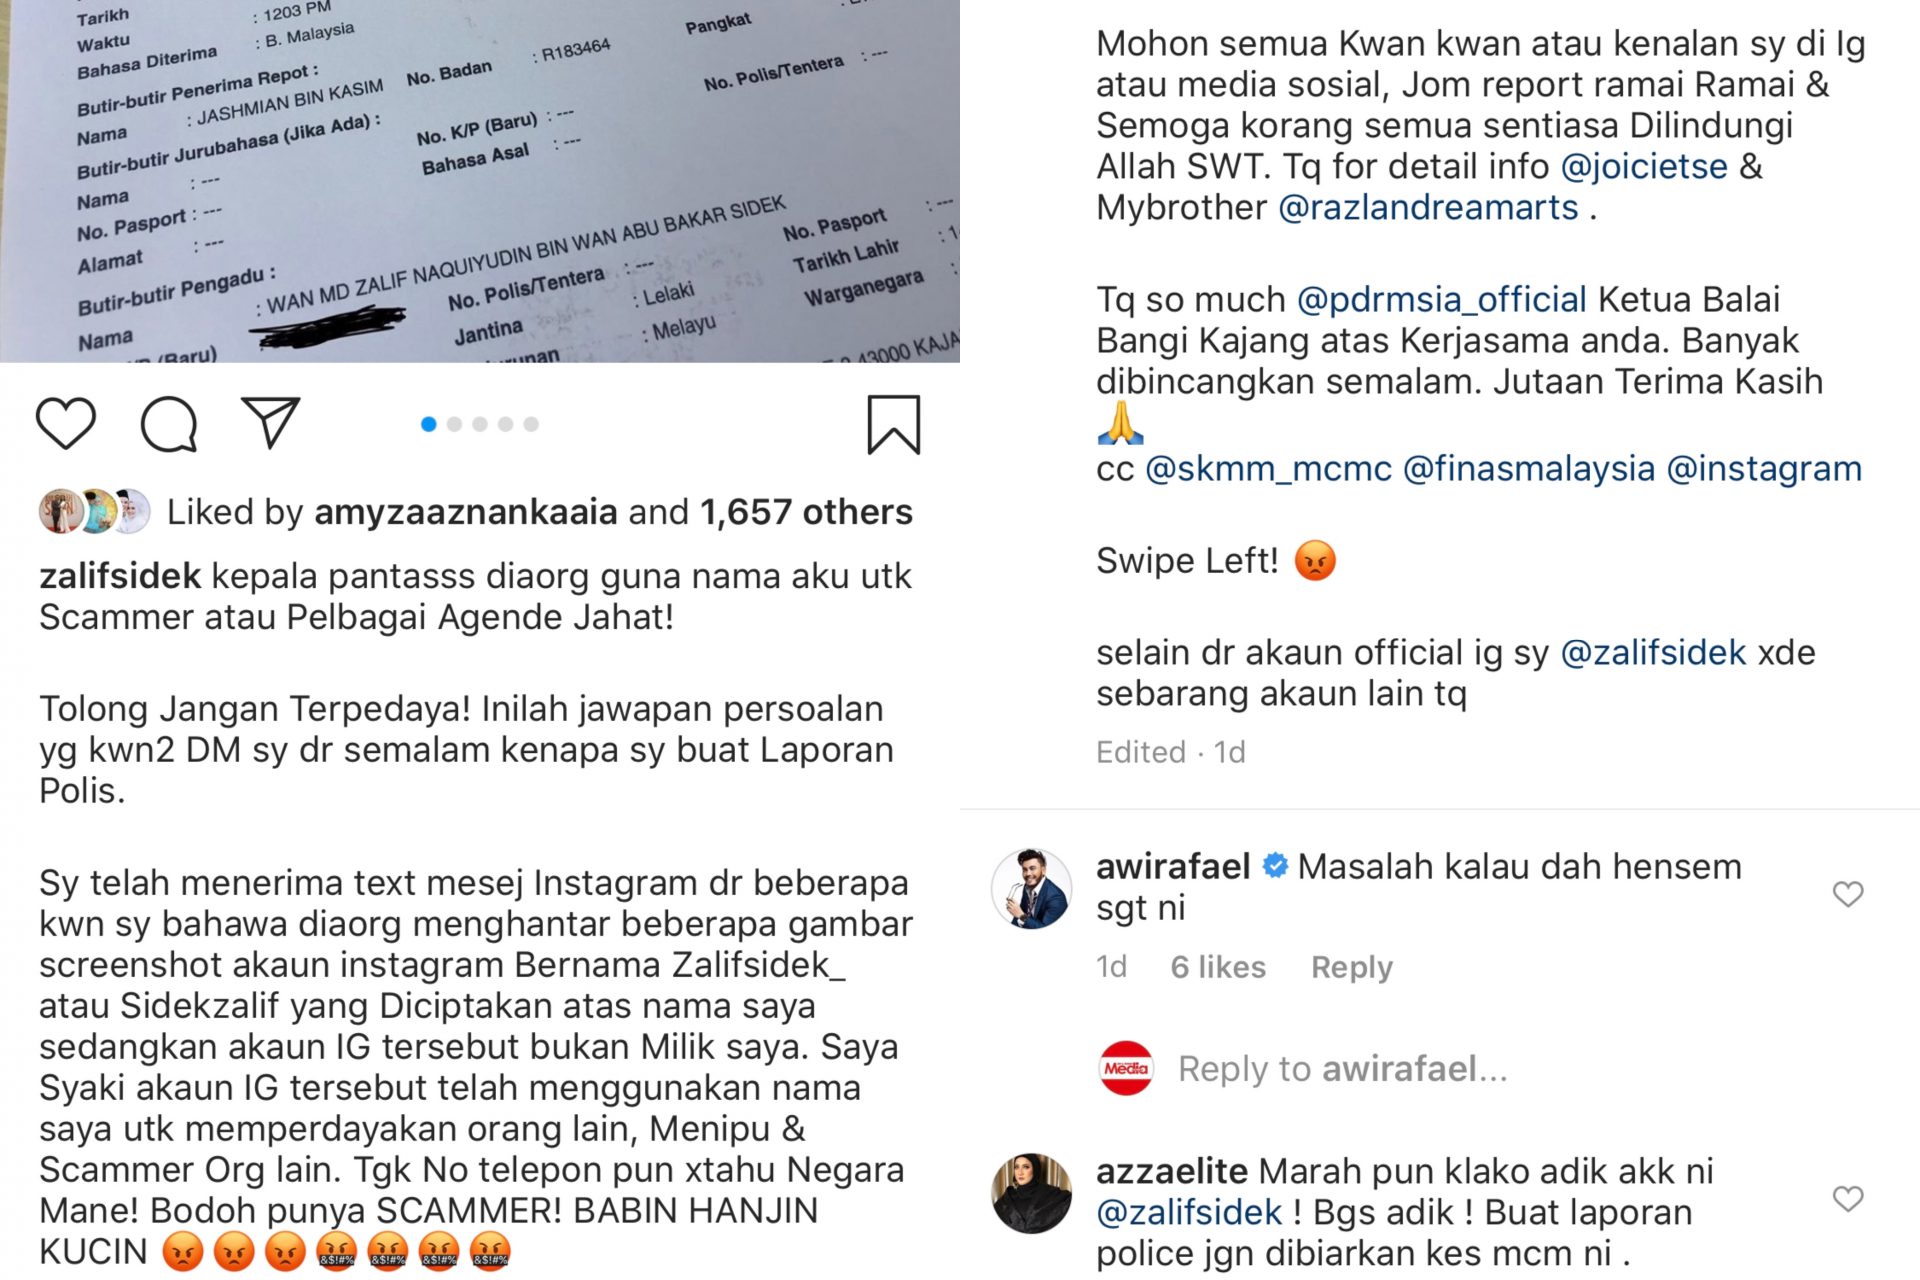Open the @joicietse profile mention
This screenshot has height=1280, width=1920.
tap(1644, 166)
